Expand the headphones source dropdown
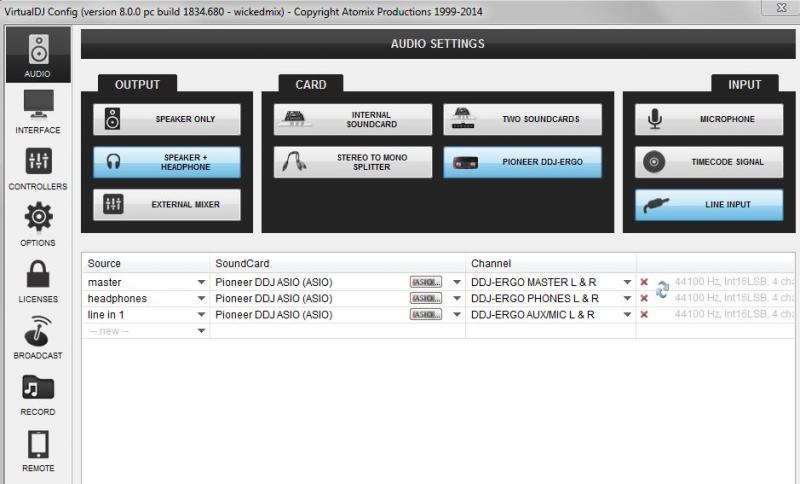800x484 pixels. 201,298
